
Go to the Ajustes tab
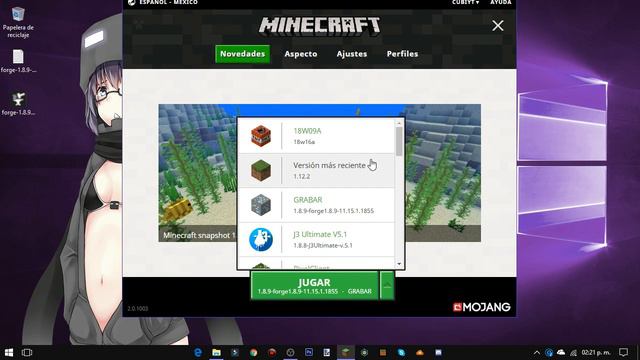click(x=352, y=54)
